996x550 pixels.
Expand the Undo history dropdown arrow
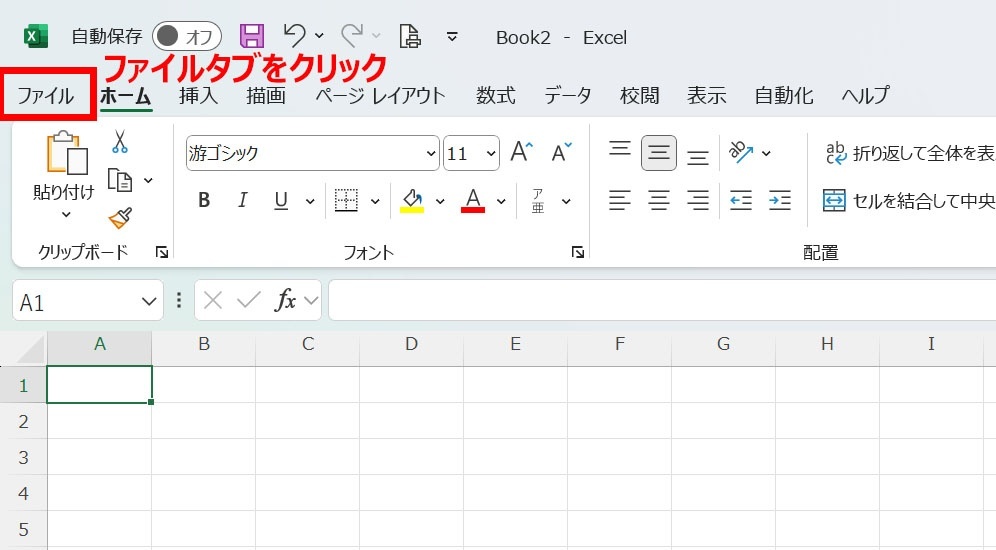319,36
